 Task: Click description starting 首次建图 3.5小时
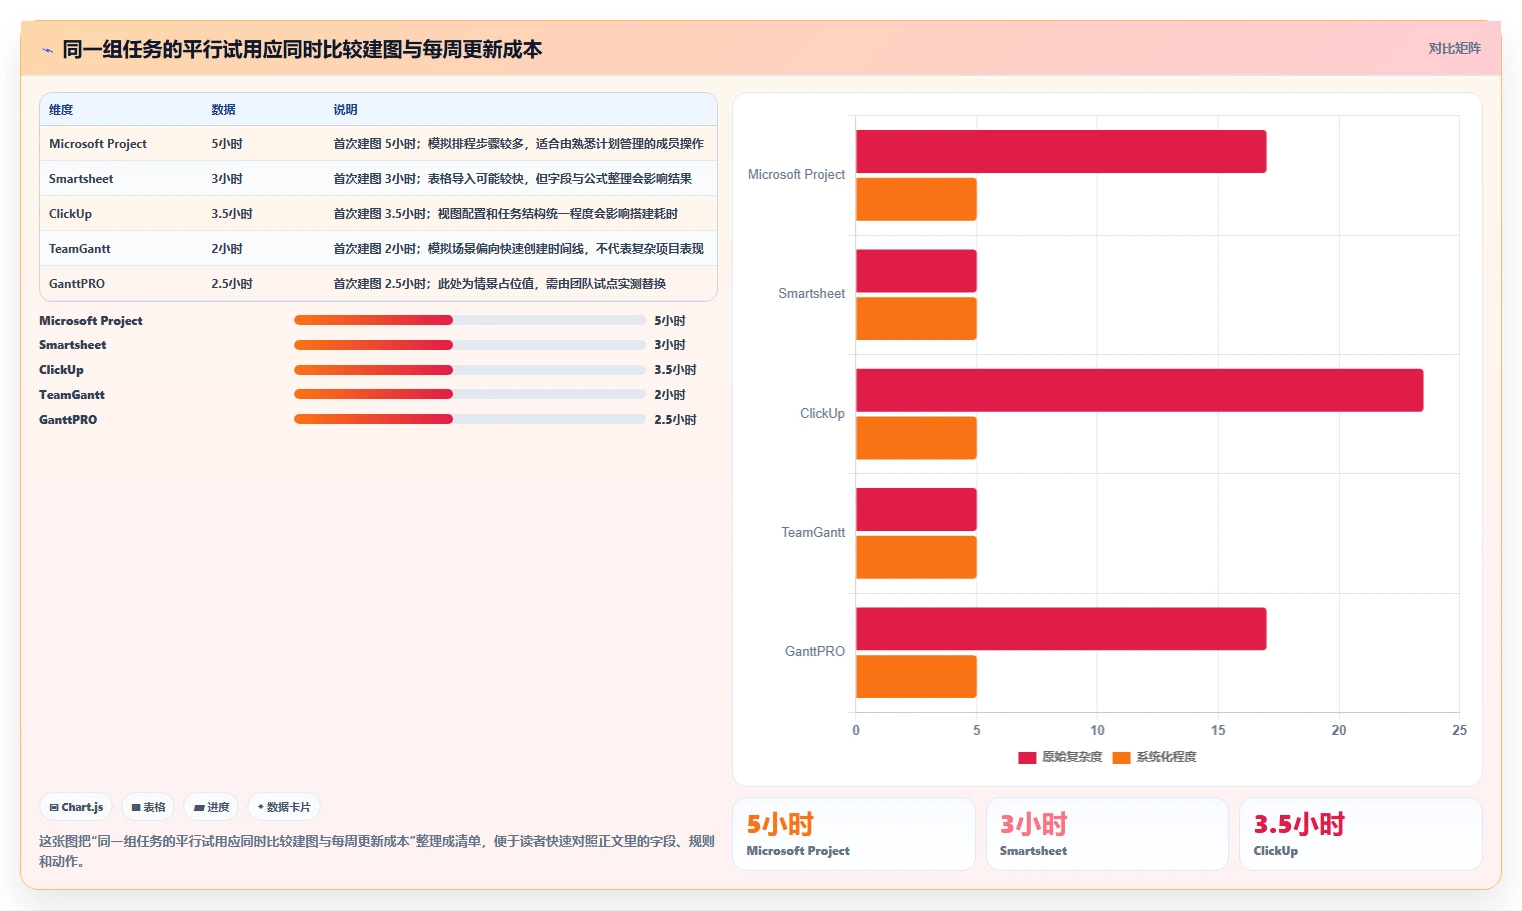pos(505,214)
